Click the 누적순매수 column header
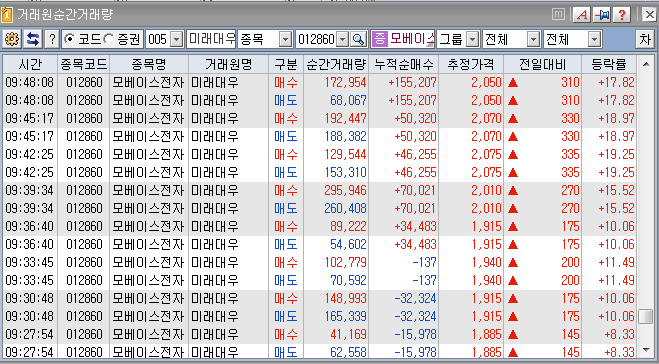 click(x=403, y=64)
